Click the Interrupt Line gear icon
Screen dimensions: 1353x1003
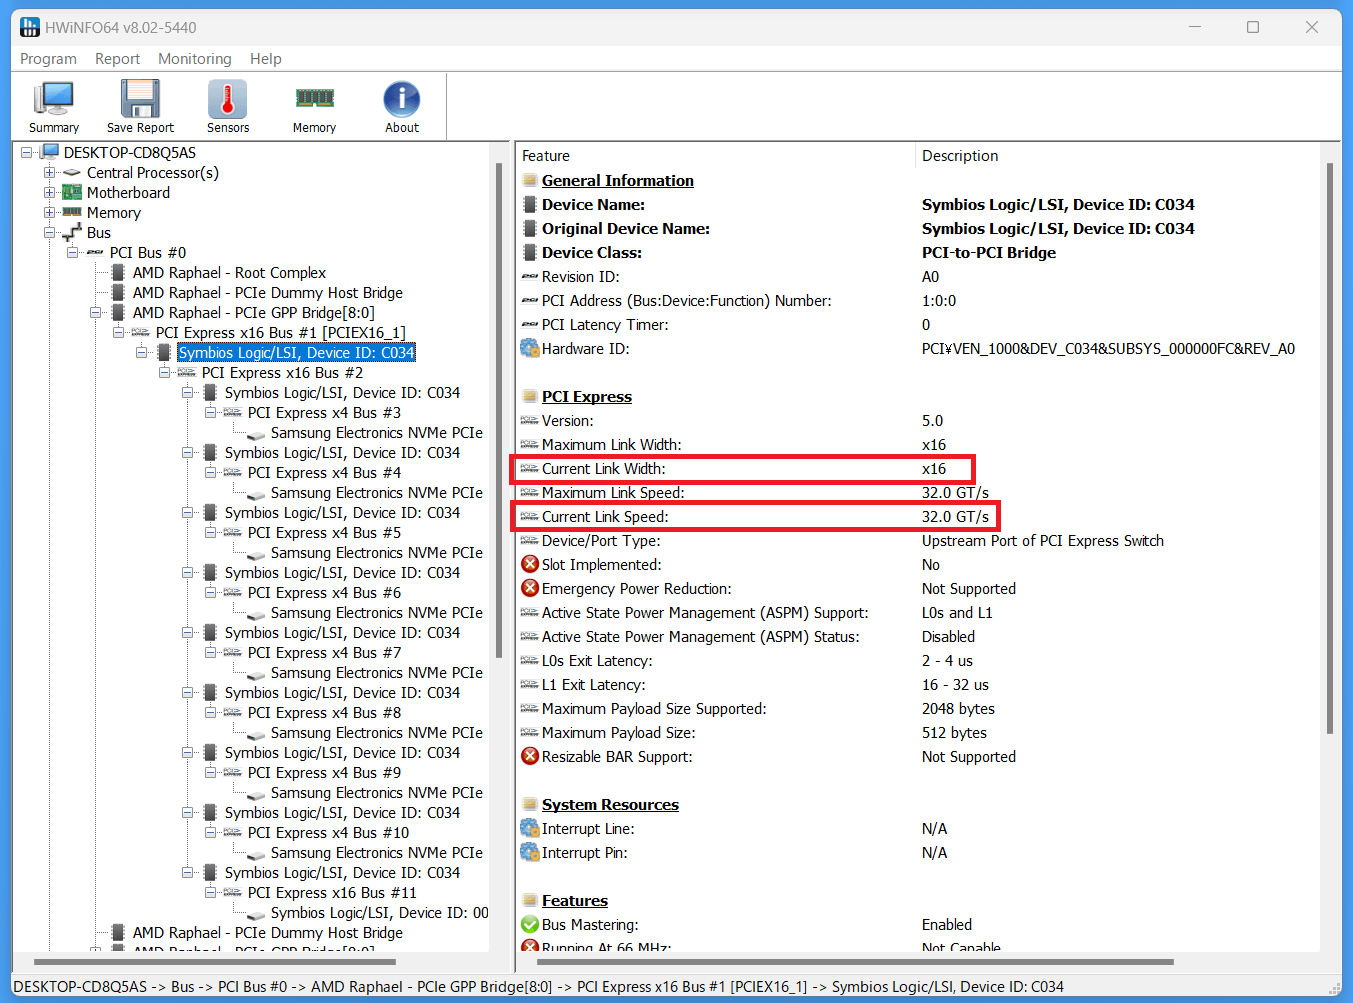[x=530, y=828]
